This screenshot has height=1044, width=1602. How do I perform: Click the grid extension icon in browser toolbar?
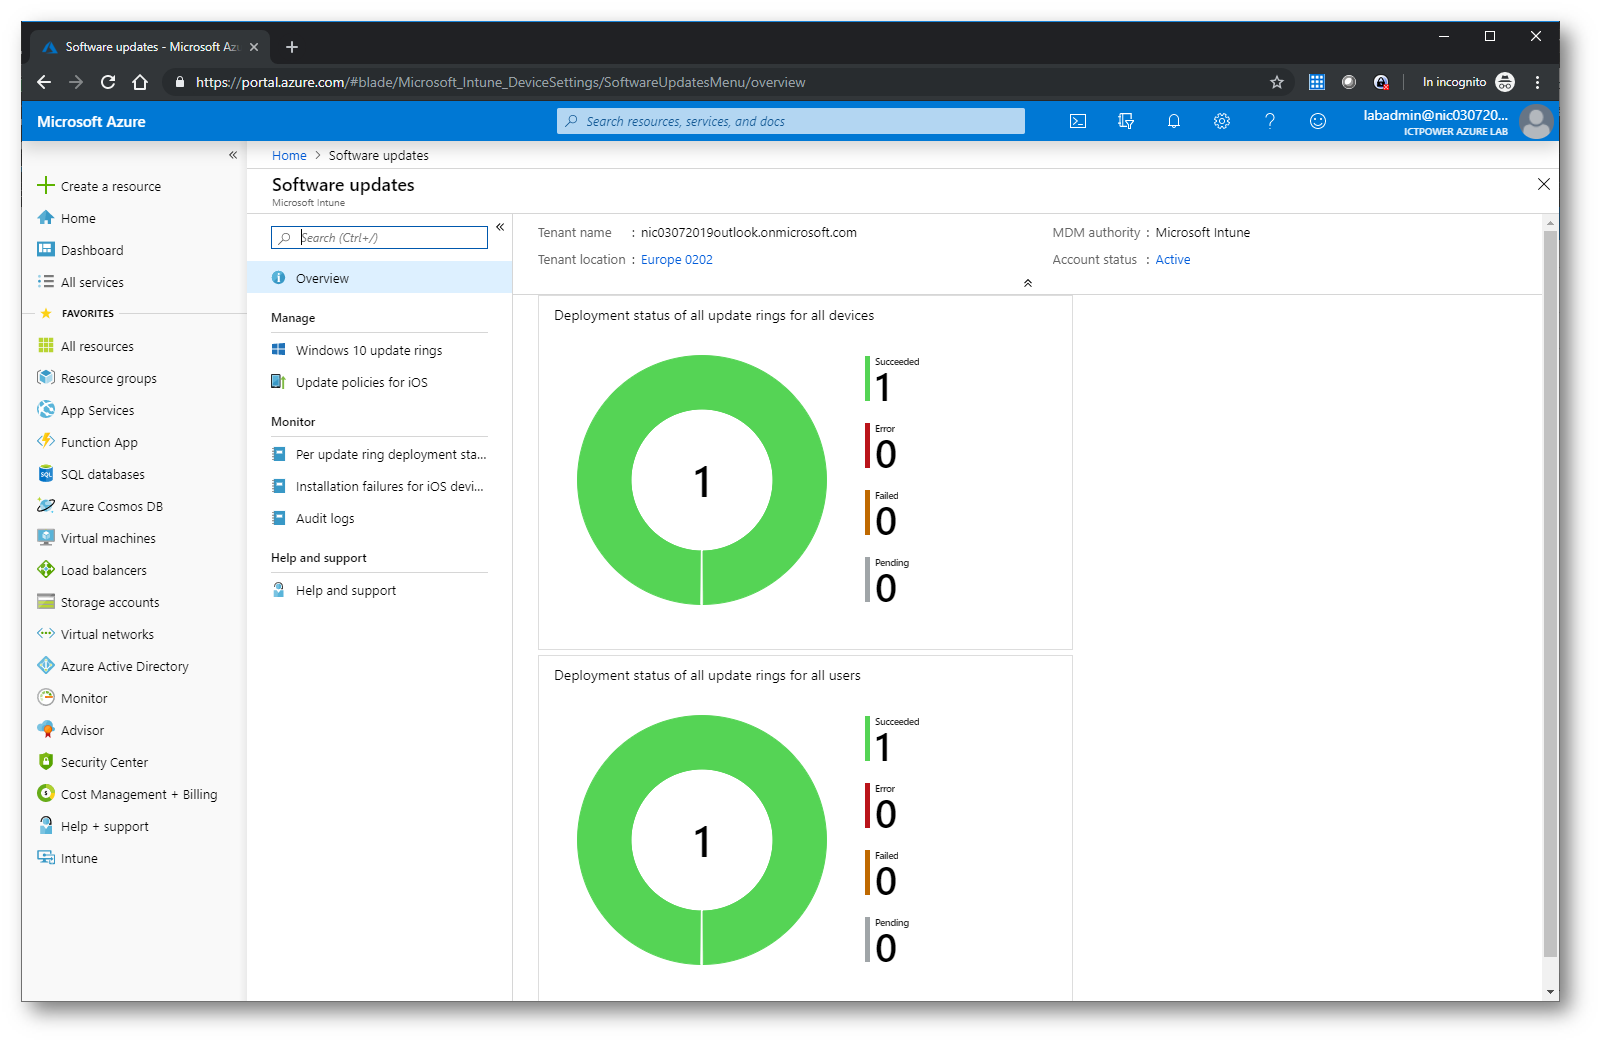pyautogui.click(x=1317, y=82)
